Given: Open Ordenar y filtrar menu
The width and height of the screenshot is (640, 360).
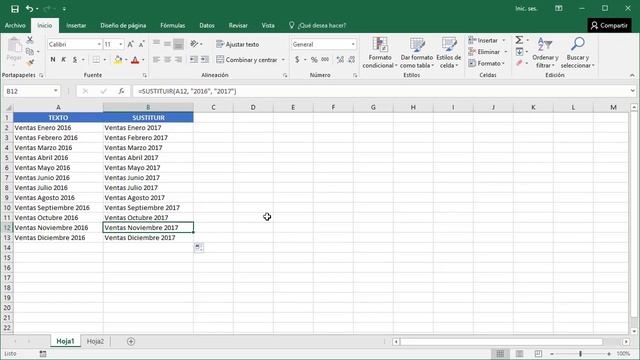Looking at the screenshot, I should [545, 53].
